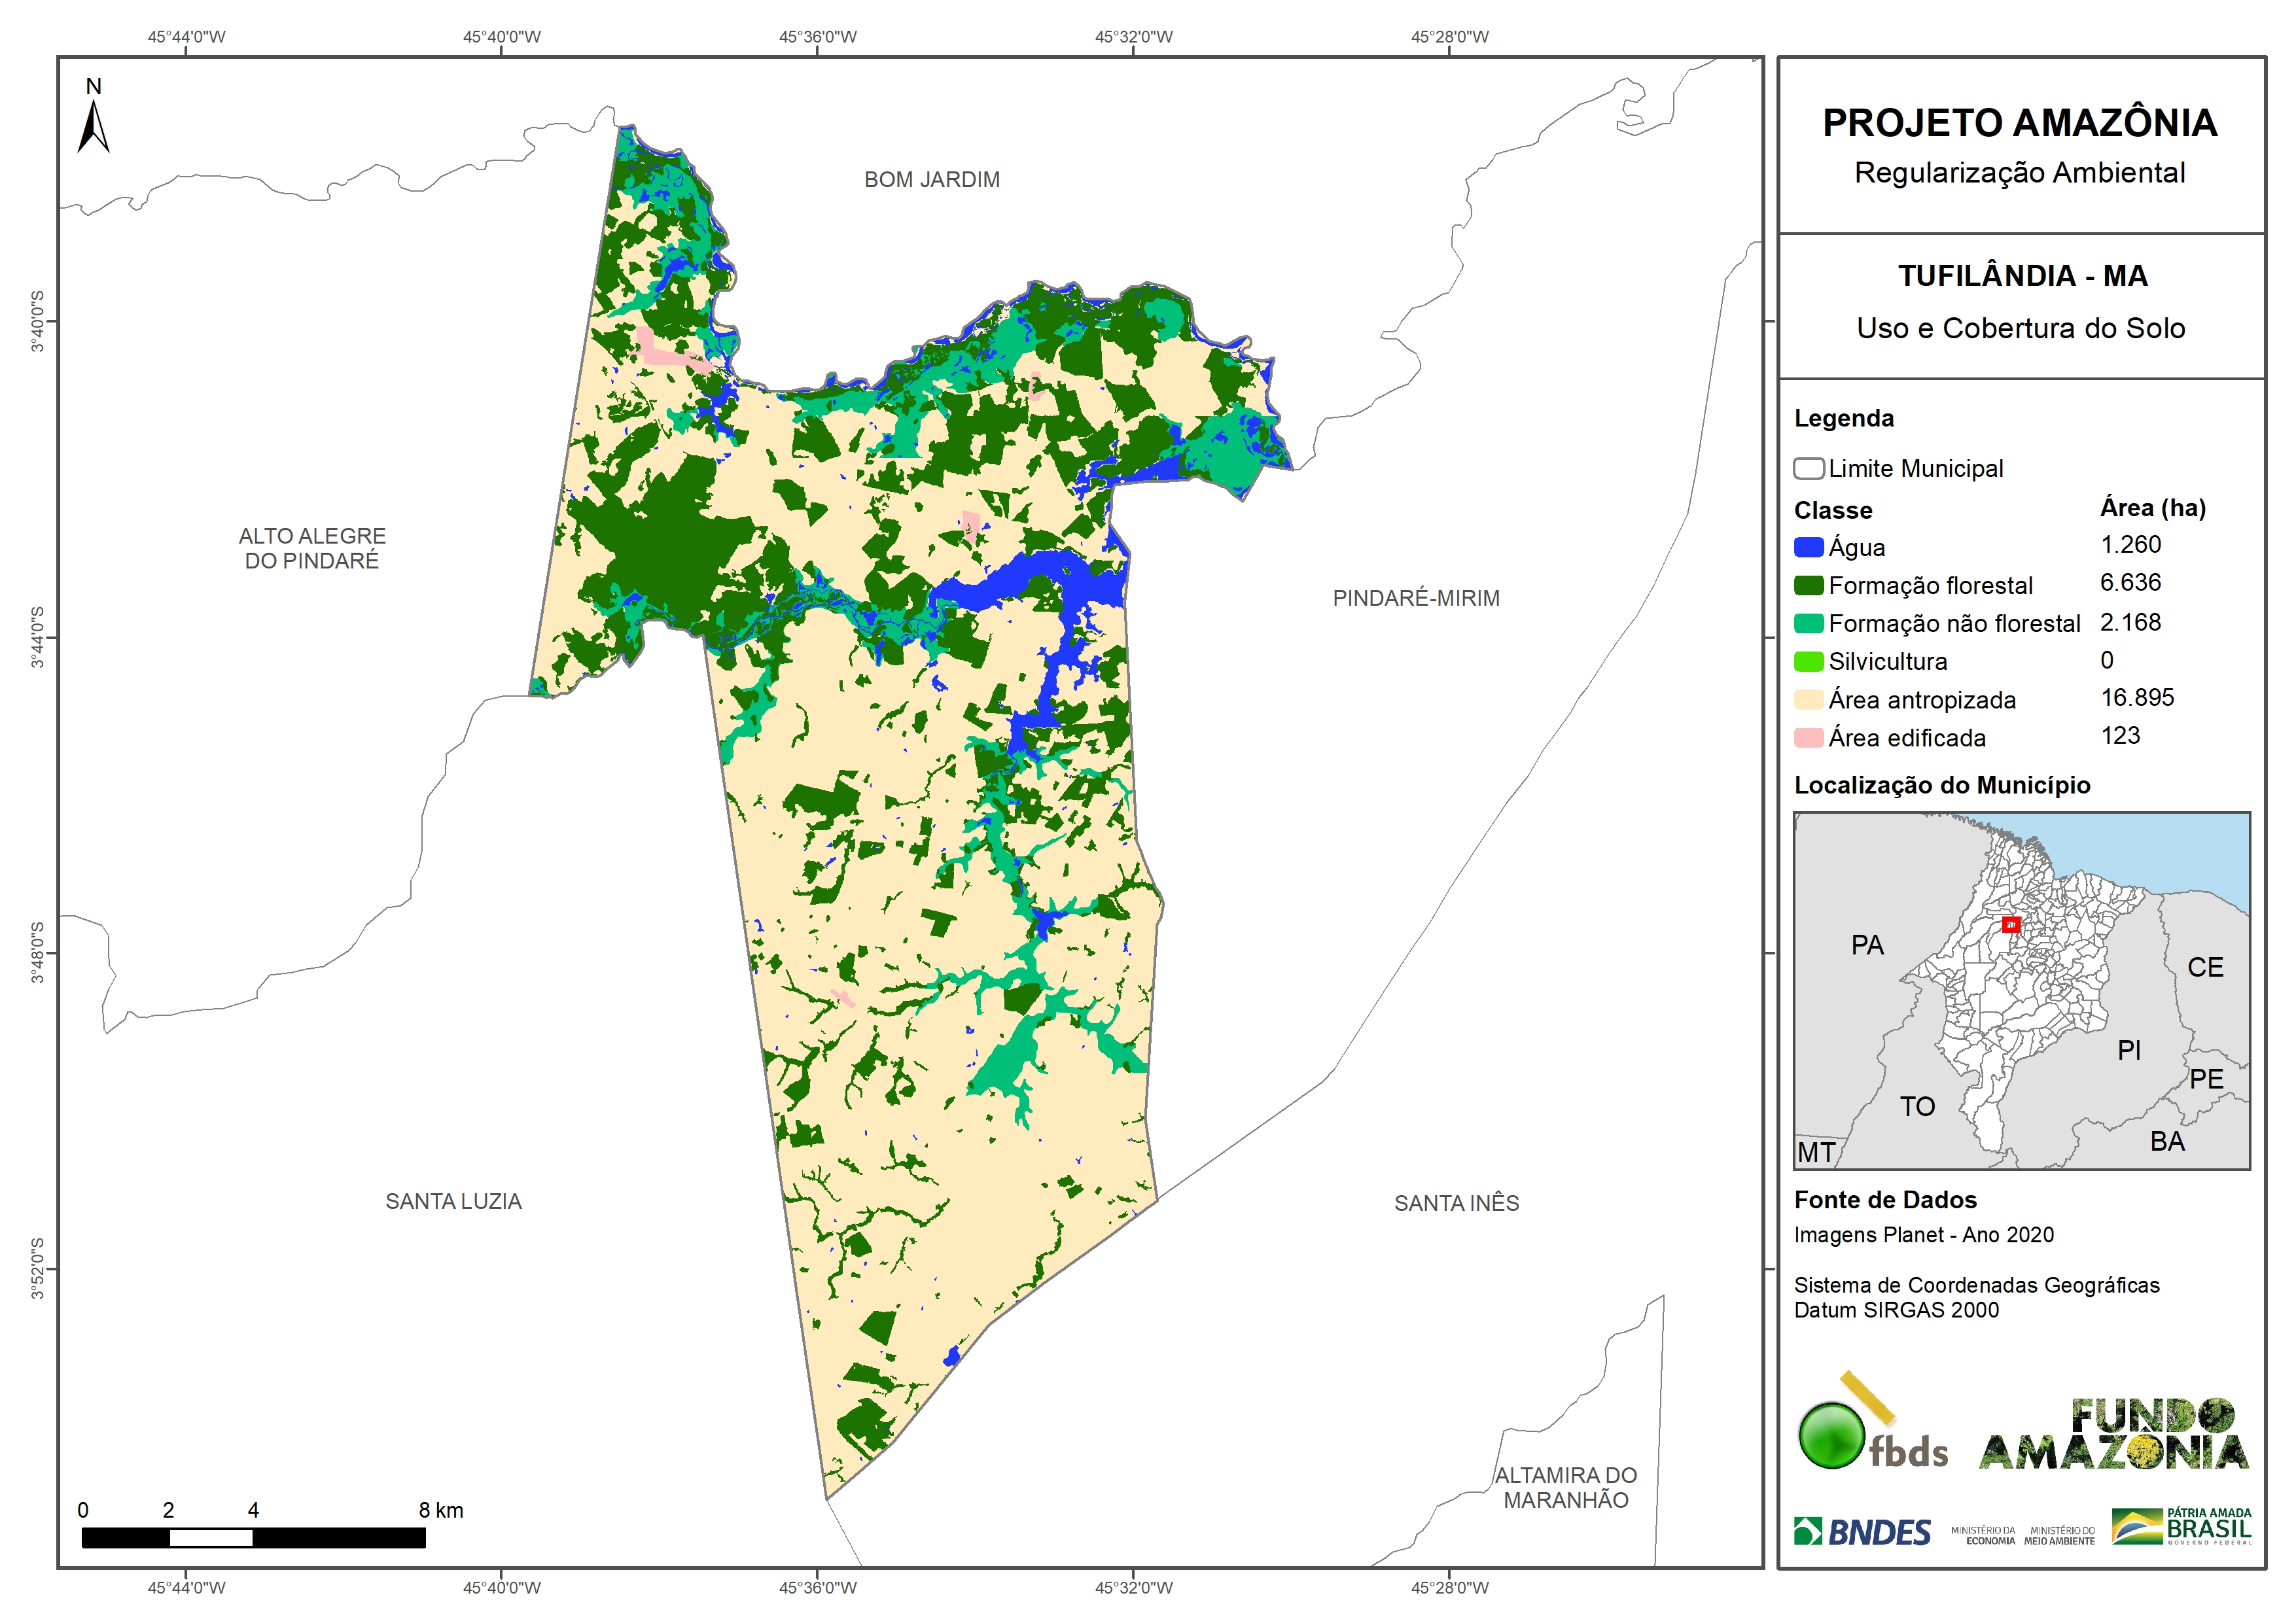Click the BNDES logo
Screen dimensions: 2296x1623
point(1862,1532)
